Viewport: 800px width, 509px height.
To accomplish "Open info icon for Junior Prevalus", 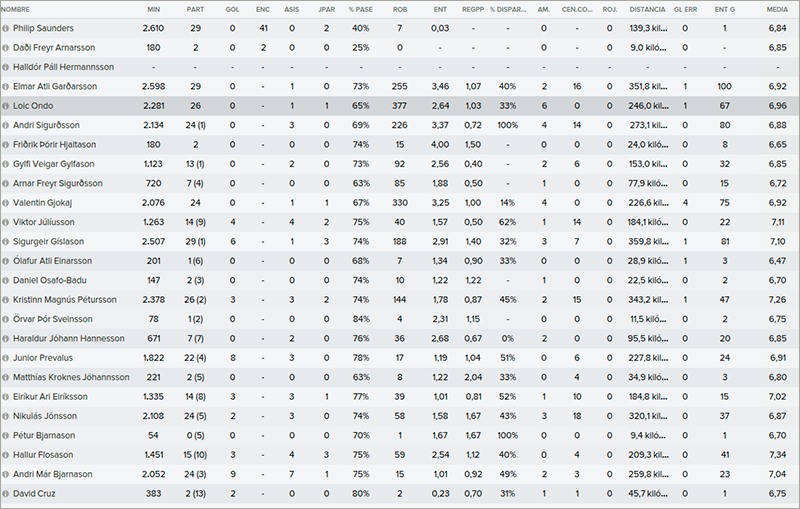I will tap(6, 358).
